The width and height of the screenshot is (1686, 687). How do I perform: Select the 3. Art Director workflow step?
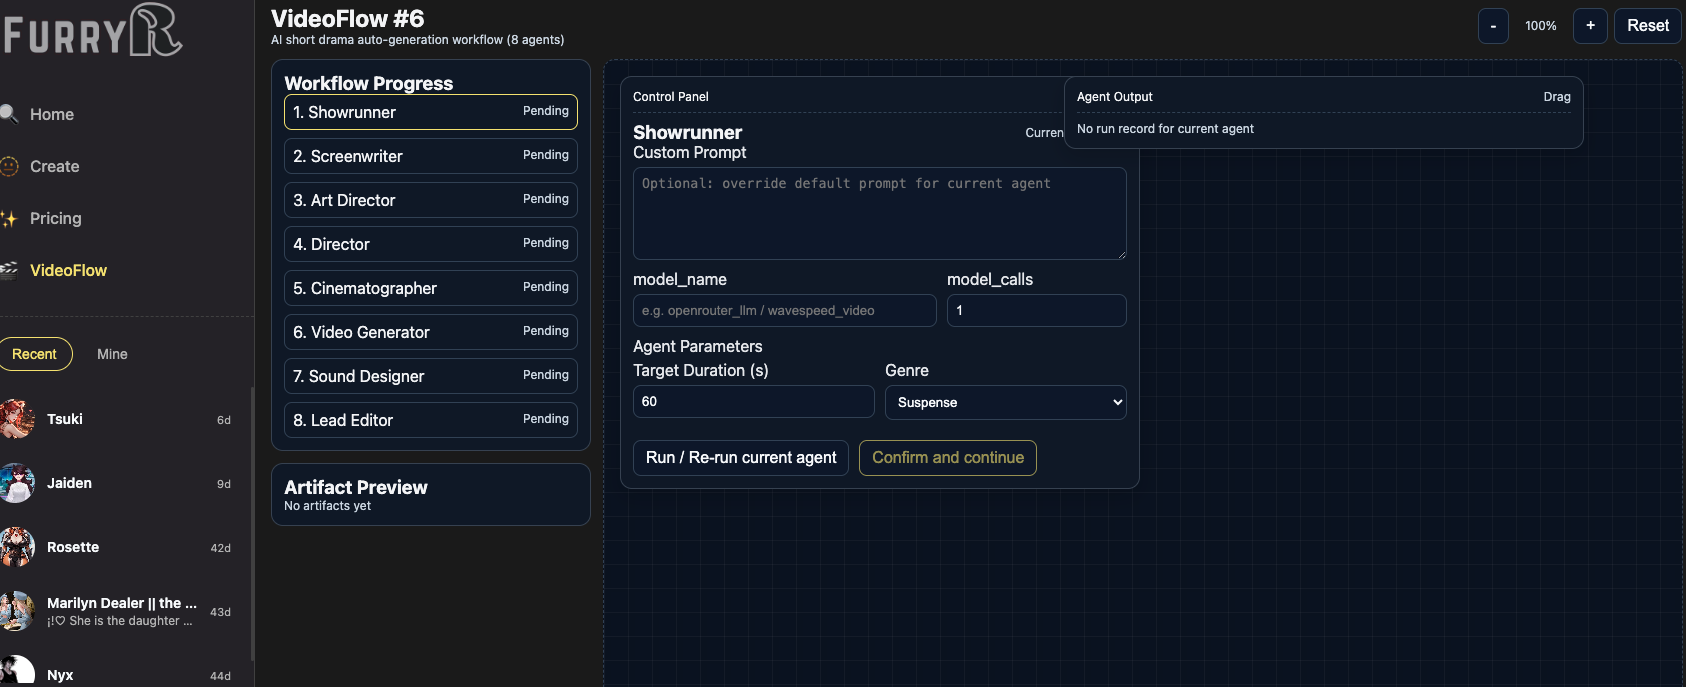tap(431, 200)
